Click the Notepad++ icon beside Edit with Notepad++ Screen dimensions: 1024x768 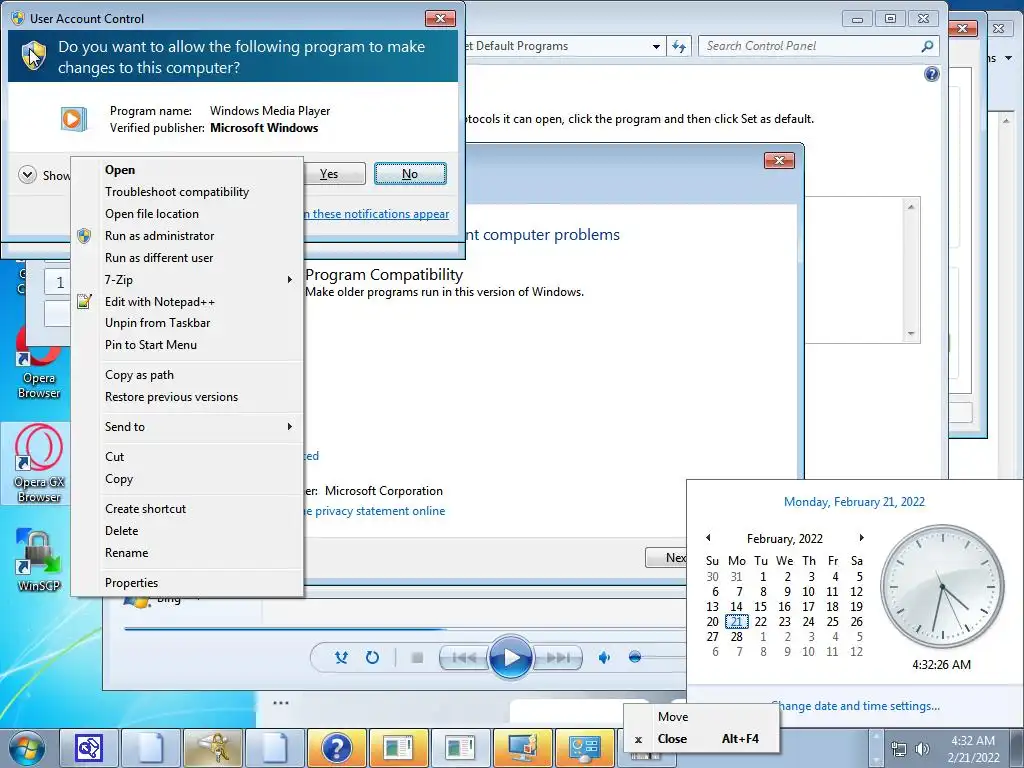click(84, 302)
